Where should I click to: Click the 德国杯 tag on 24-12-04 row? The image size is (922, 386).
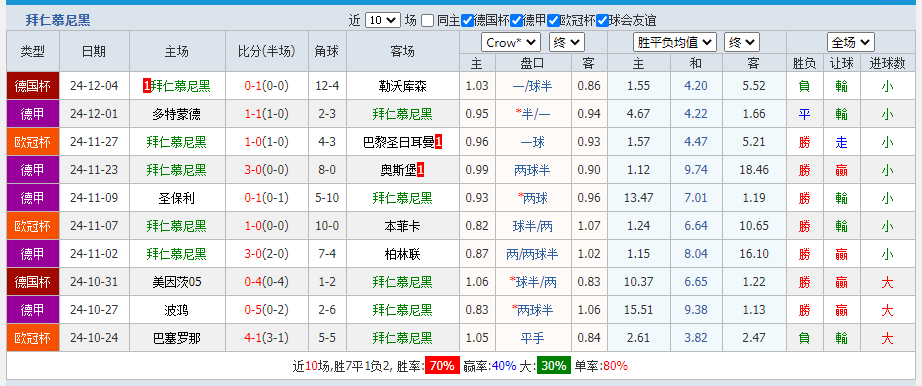[33, 86]
